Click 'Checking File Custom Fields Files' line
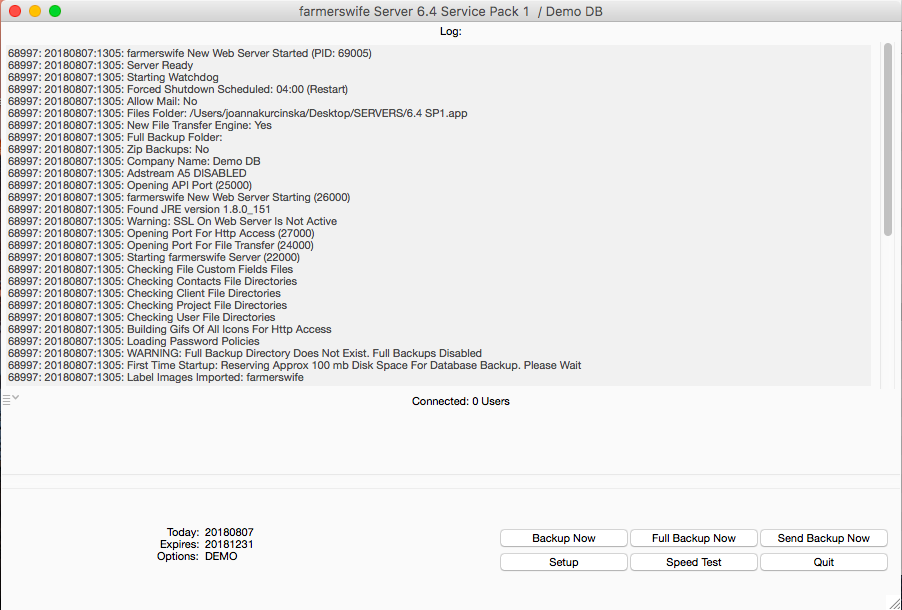Viewport: 902px width, 610px height. tap(151, 270)
